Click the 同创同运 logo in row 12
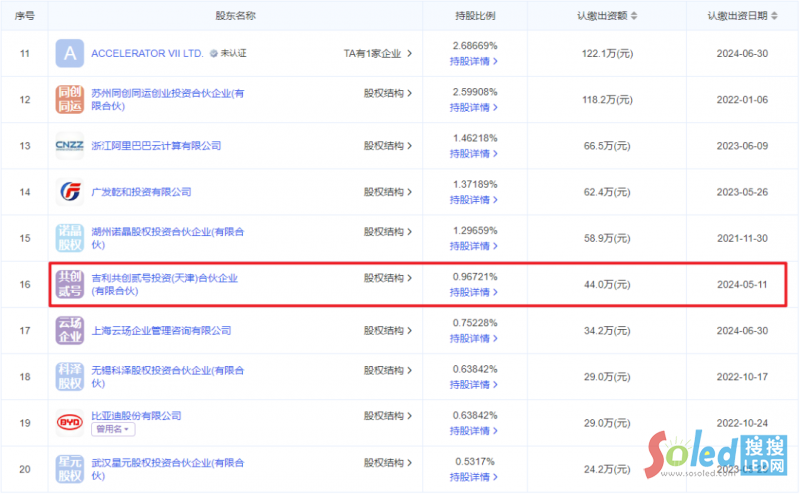Screen dimensions: 800x494 pyautogui.click(x=70, y=100)
